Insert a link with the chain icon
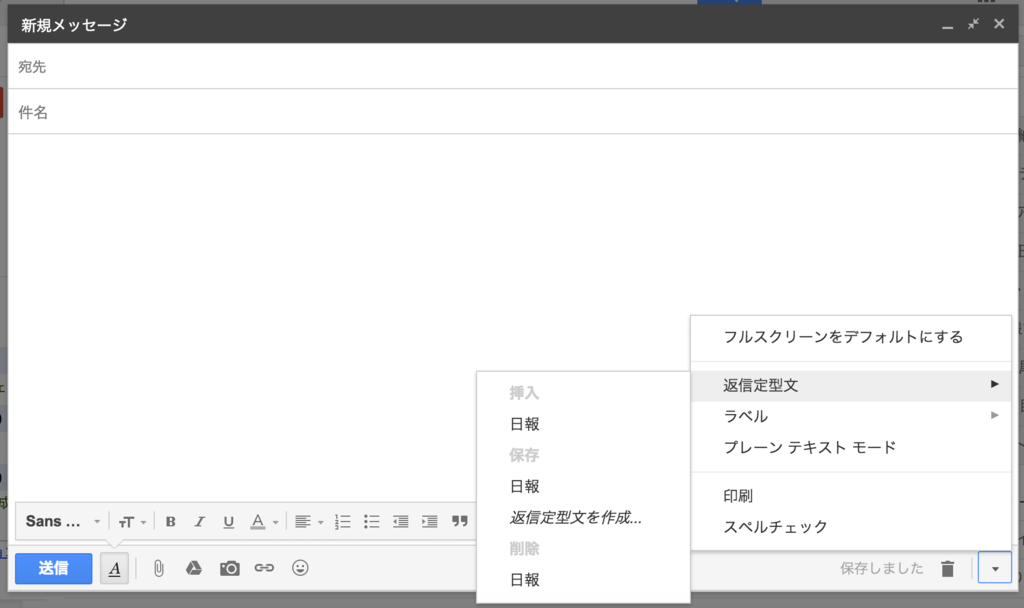 point(264,568)
